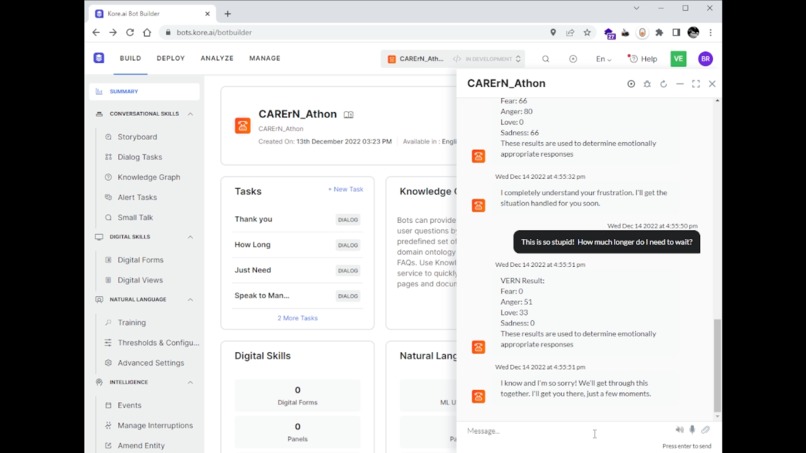Image resolution: width=806 pixels, height=453 pixels.
Task: Click the orange bot icon on summary card
Action: point(243,125)
